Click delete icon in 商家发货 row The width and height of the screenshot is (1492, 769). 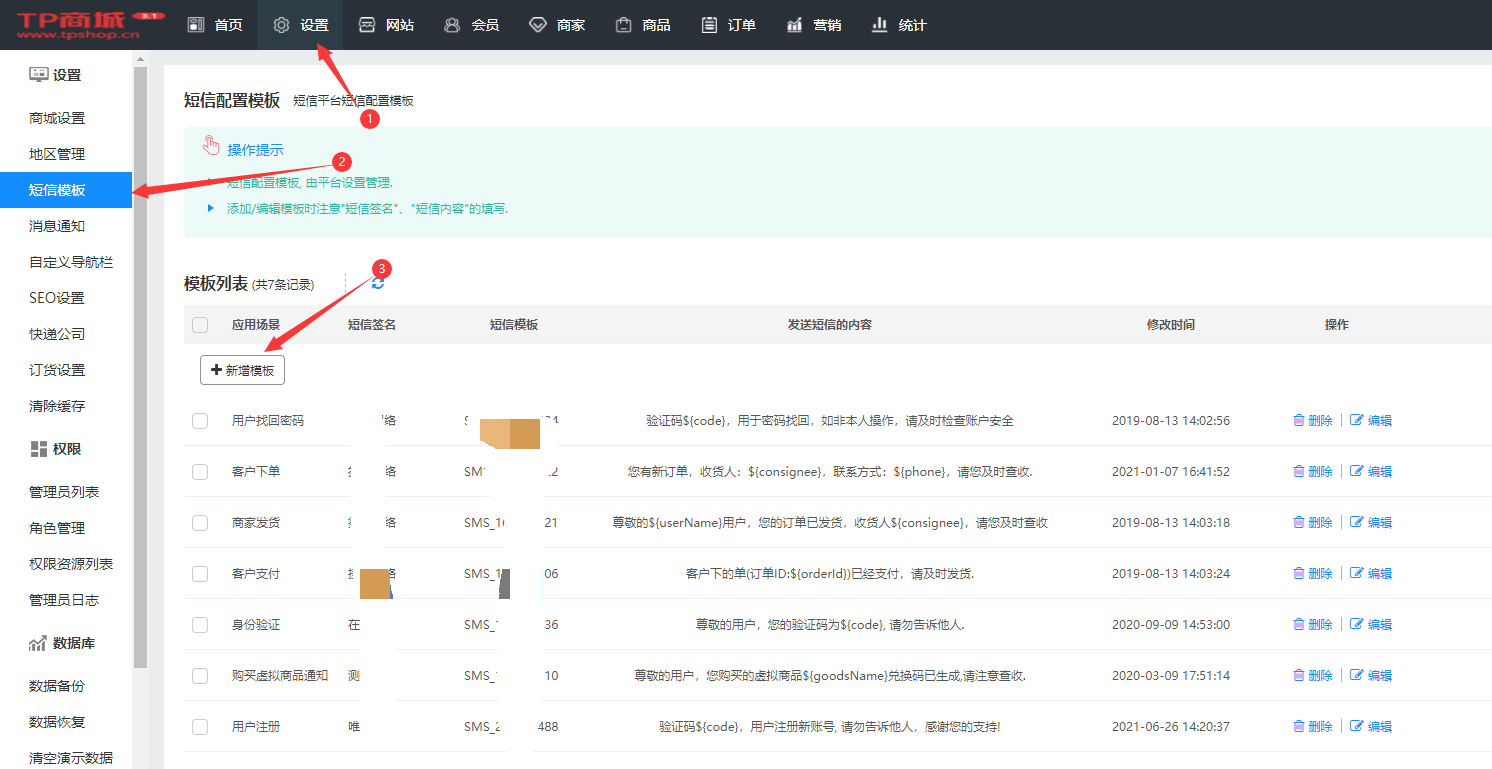[x=1298, y=523]
